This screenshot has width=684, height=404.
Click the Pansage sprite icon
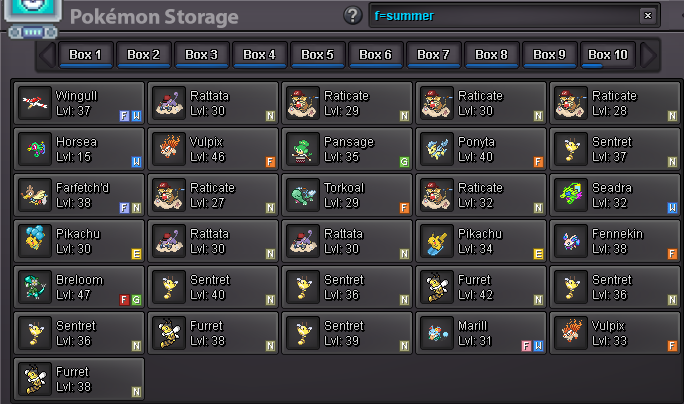click(x=303, y=149)
